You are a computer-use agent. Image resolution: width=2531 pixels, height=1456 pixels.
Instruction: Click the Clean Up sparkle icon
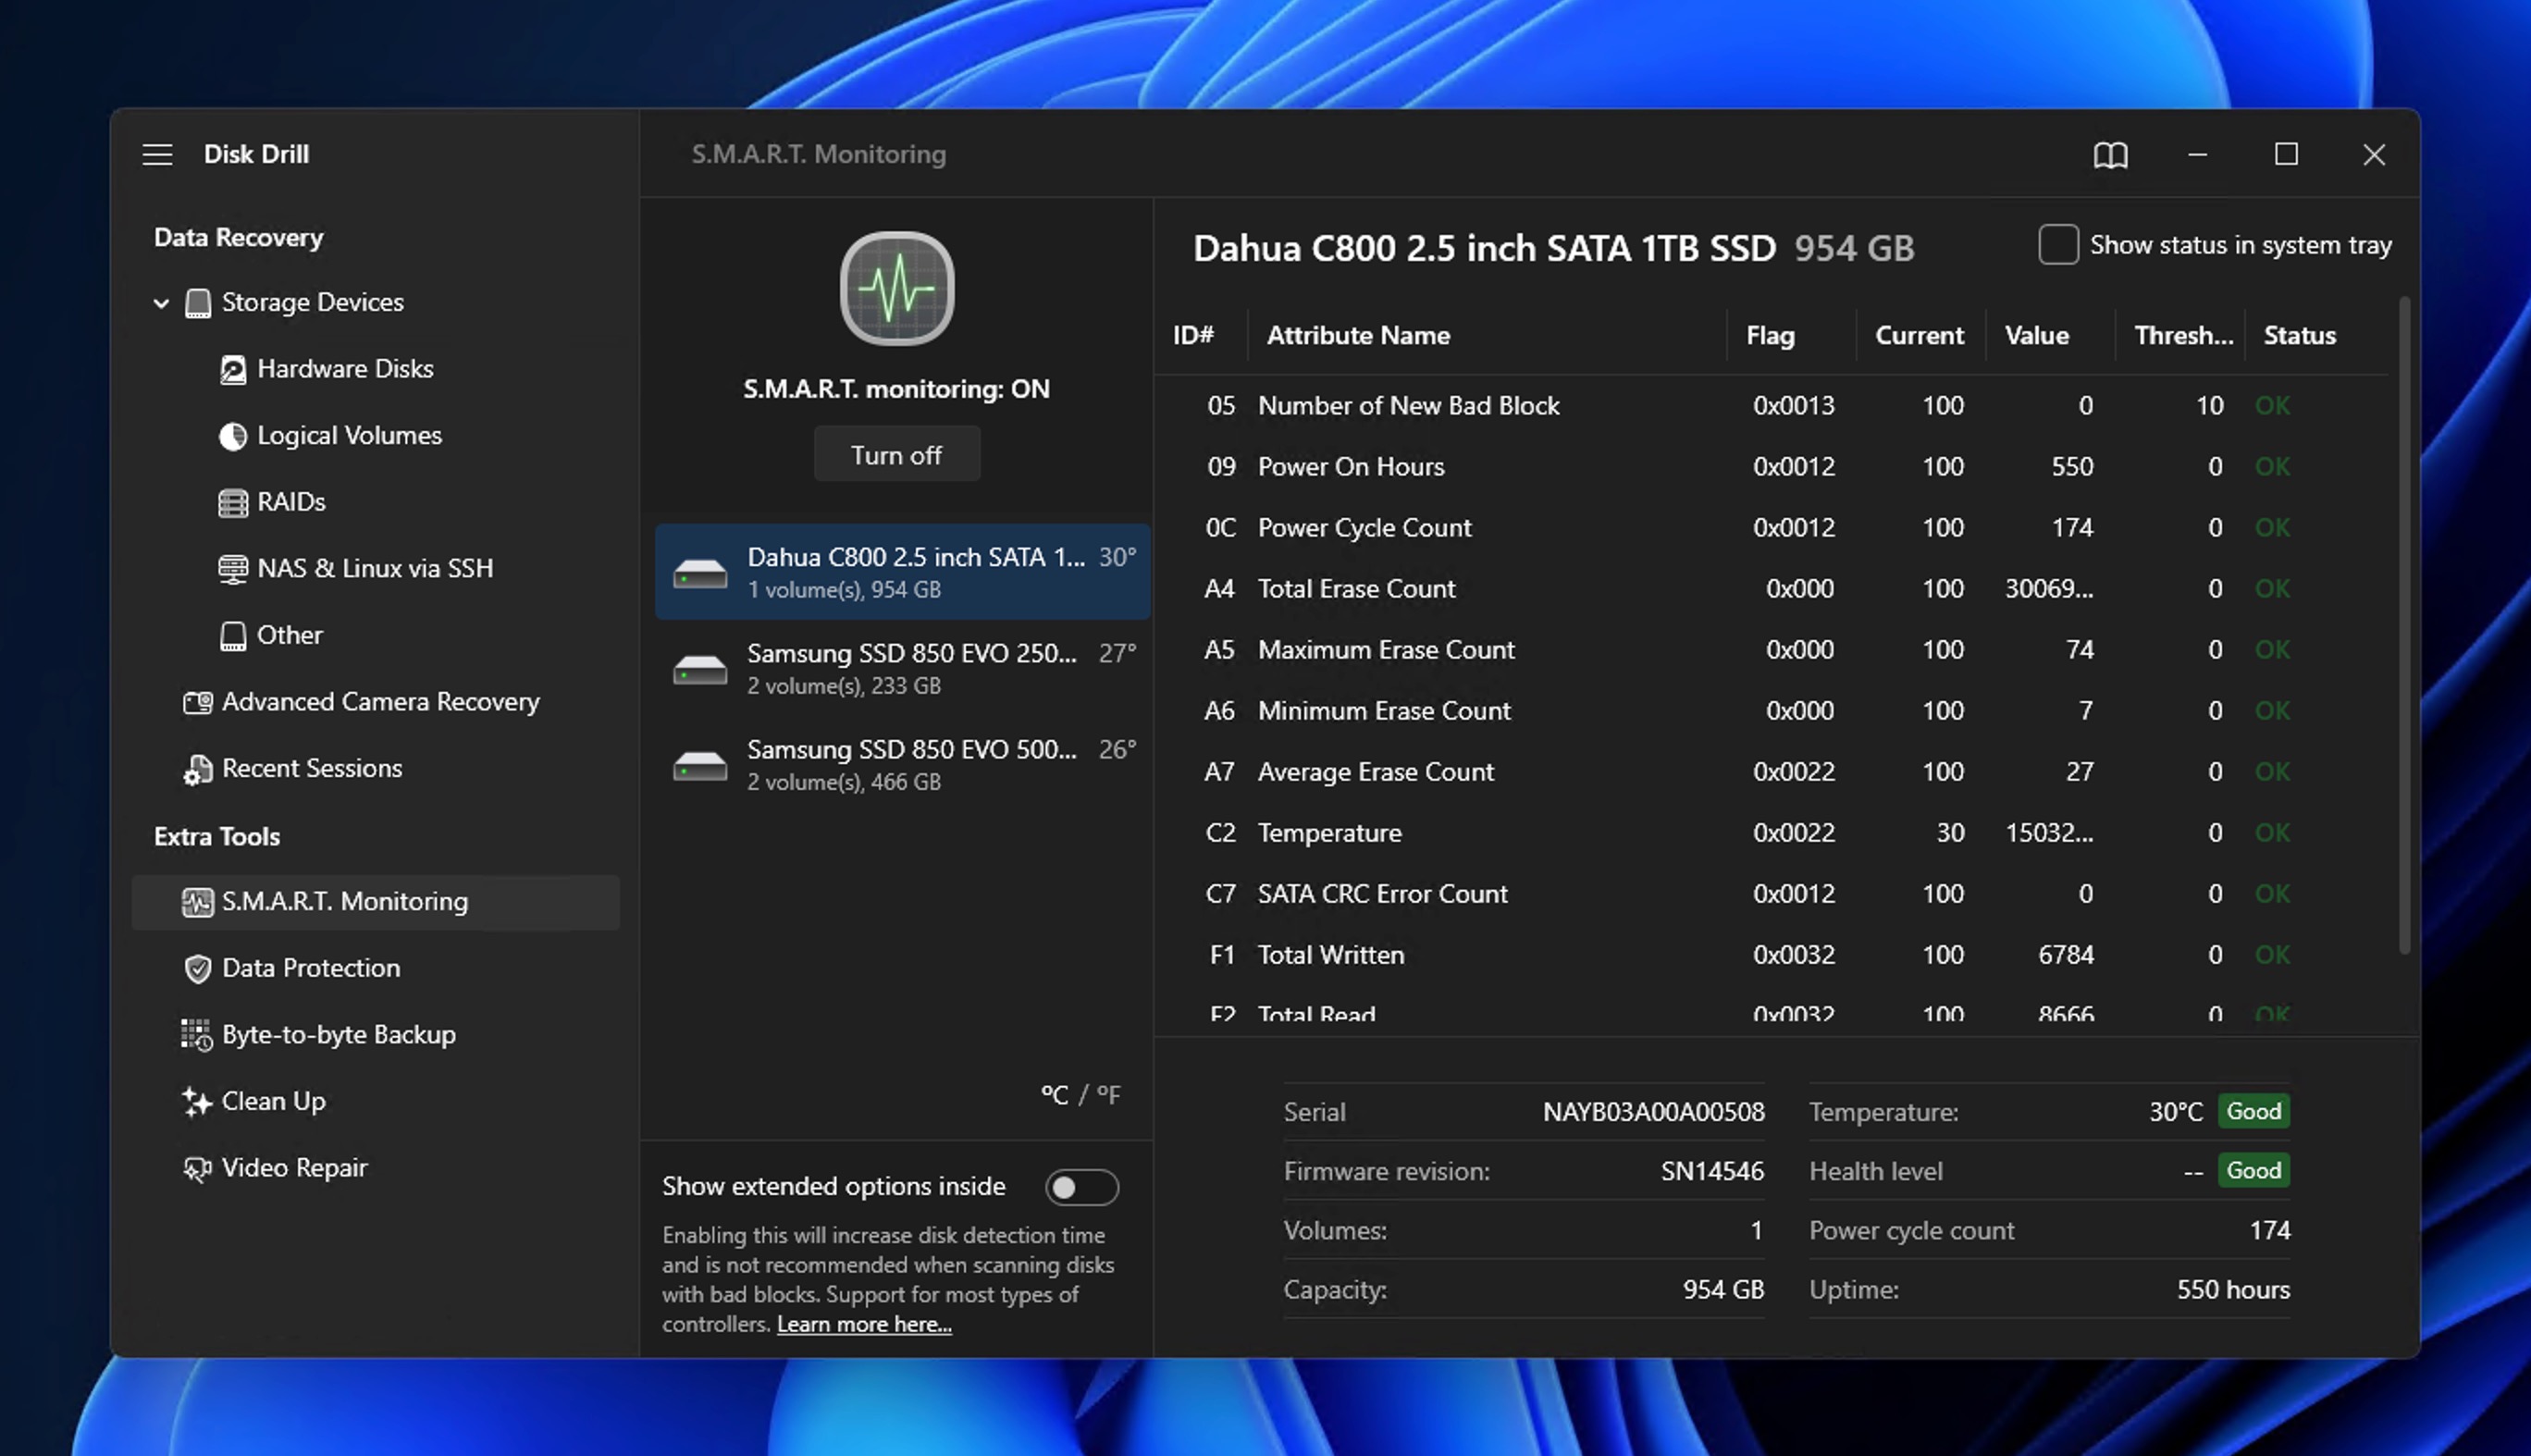(x=197, y=1102)
